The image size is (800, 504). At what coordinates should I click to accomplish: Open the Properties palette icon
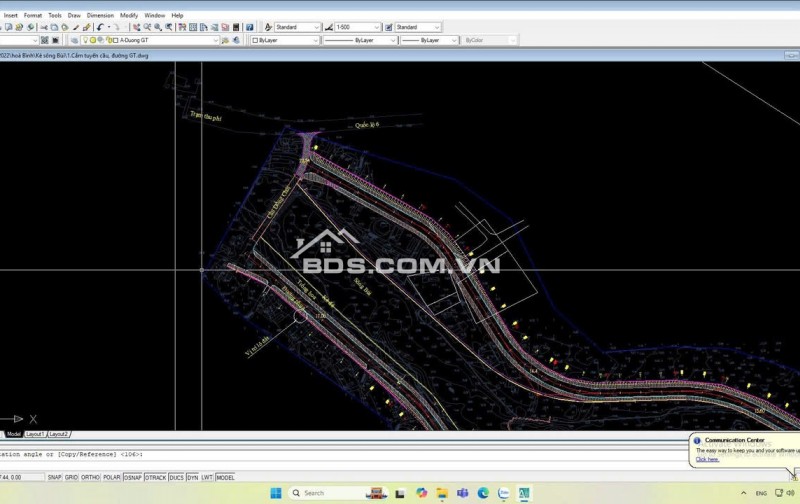[x=182, y=27]
